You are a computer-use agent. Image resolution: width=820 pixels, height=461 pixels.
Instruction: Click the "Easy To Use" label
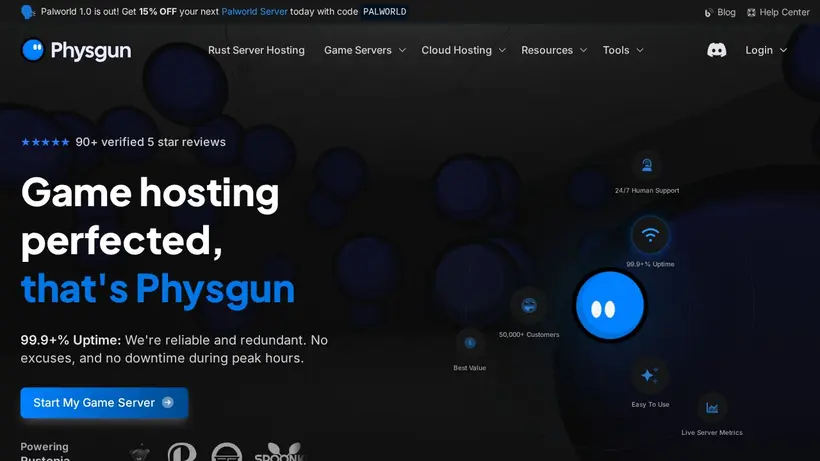tap(650, 404)
